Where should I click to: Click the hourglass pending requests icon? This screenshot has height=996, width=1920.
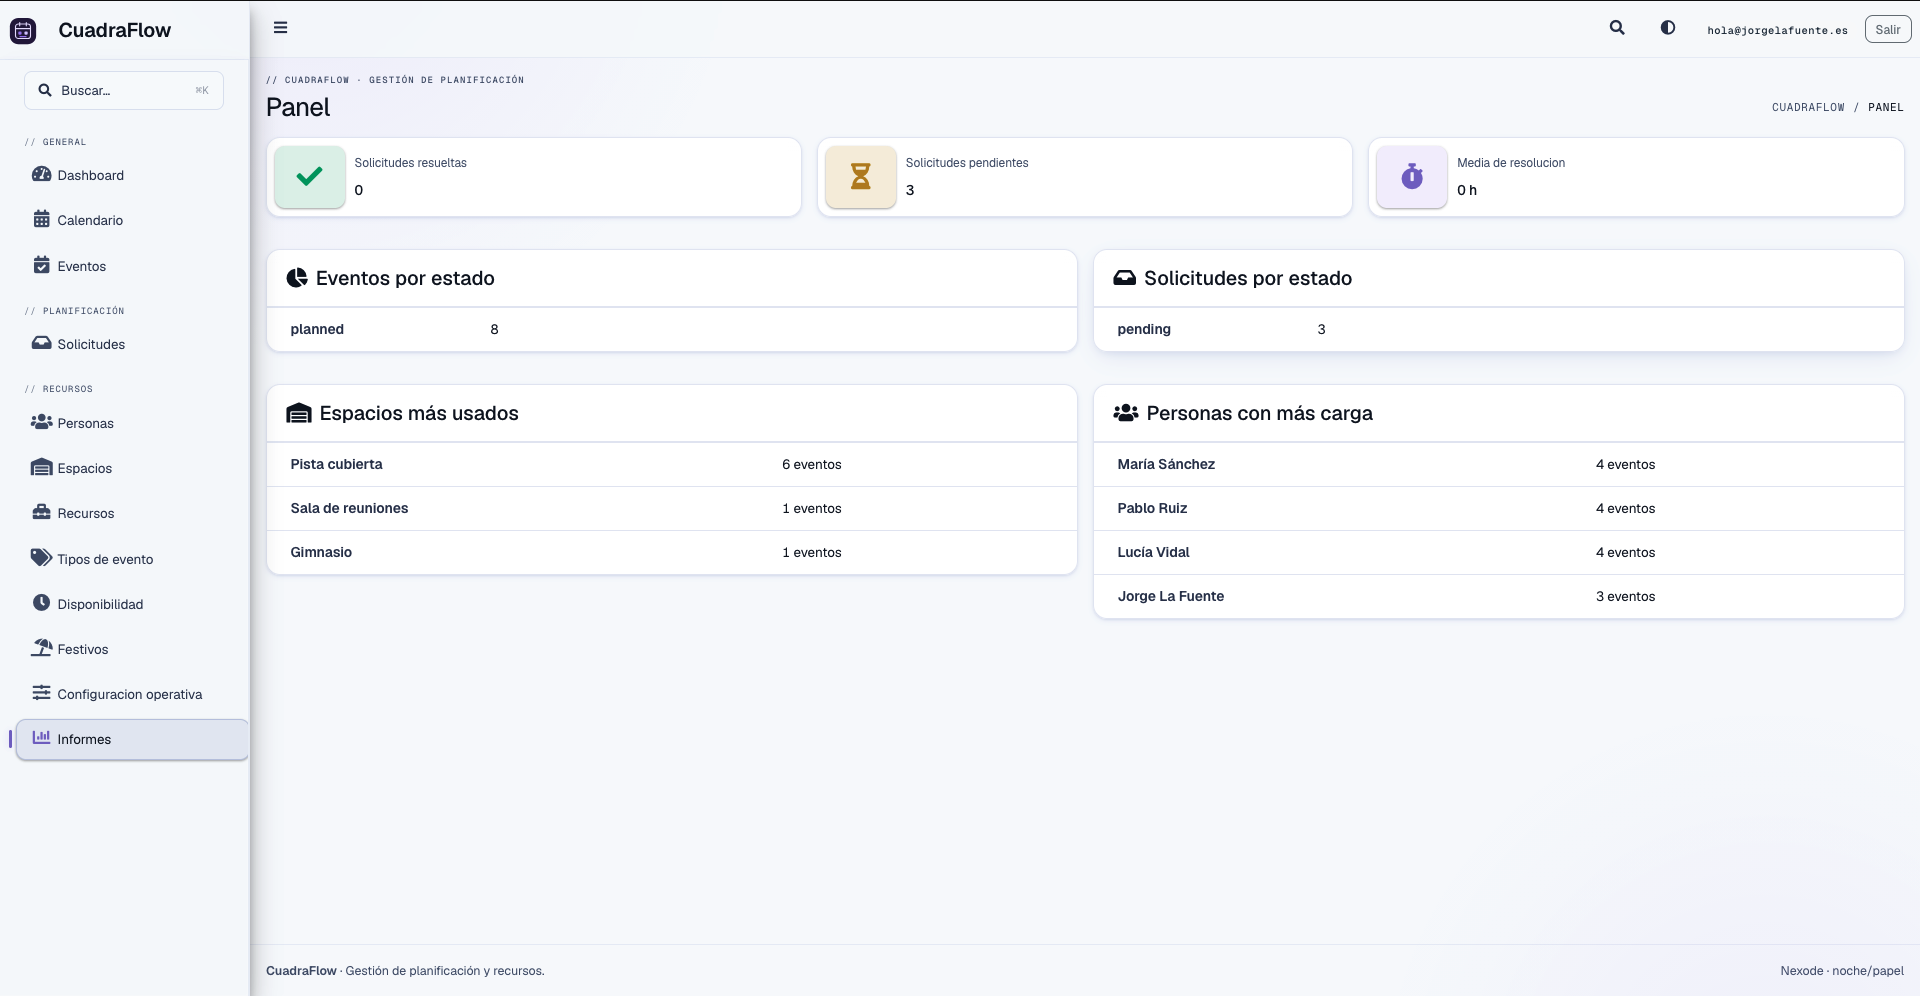[x=861, y=177]
